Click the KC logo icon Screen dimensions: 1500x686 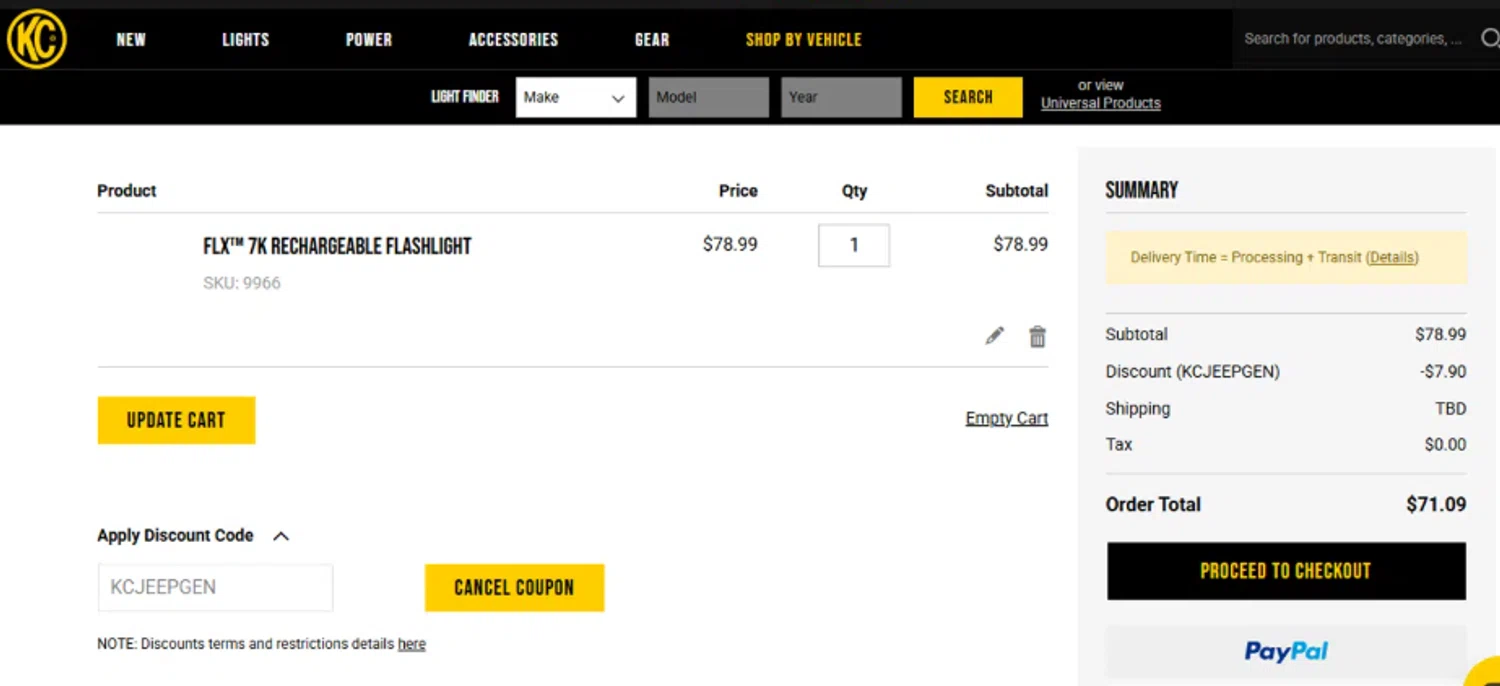click(x=37, y=39)
